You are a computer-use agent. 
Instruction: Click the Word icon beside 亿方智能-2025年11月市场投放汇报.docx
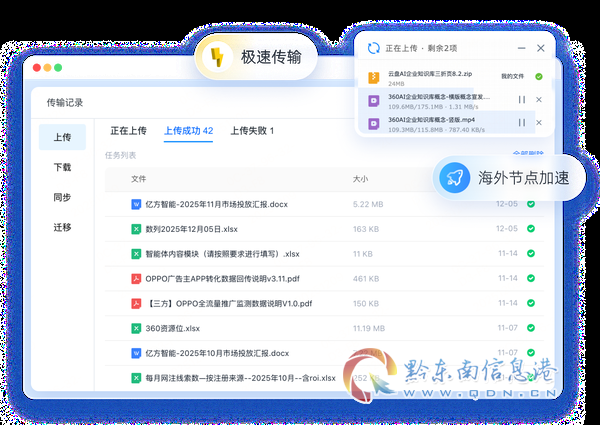point(136,204)
